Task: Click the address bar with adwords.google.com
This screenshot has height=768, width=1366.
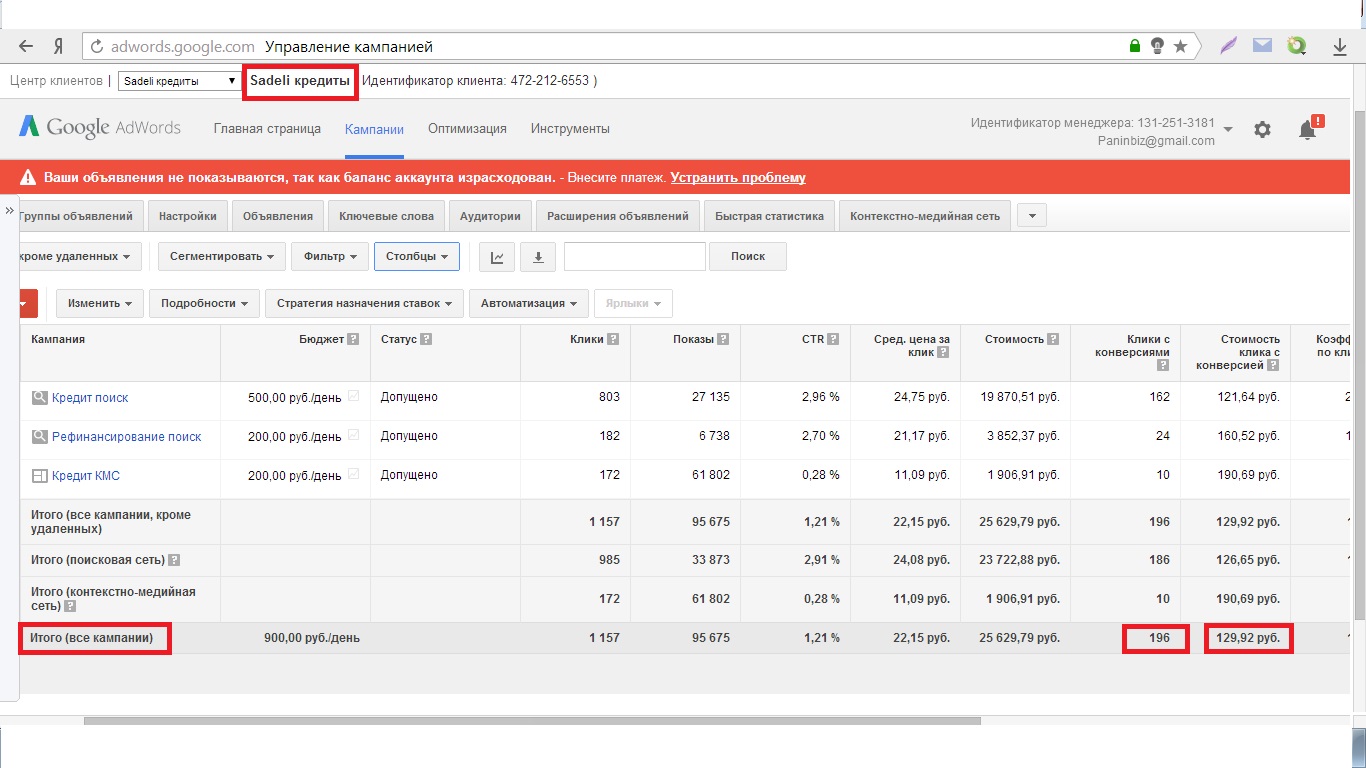Action: (x=640, y=46)
